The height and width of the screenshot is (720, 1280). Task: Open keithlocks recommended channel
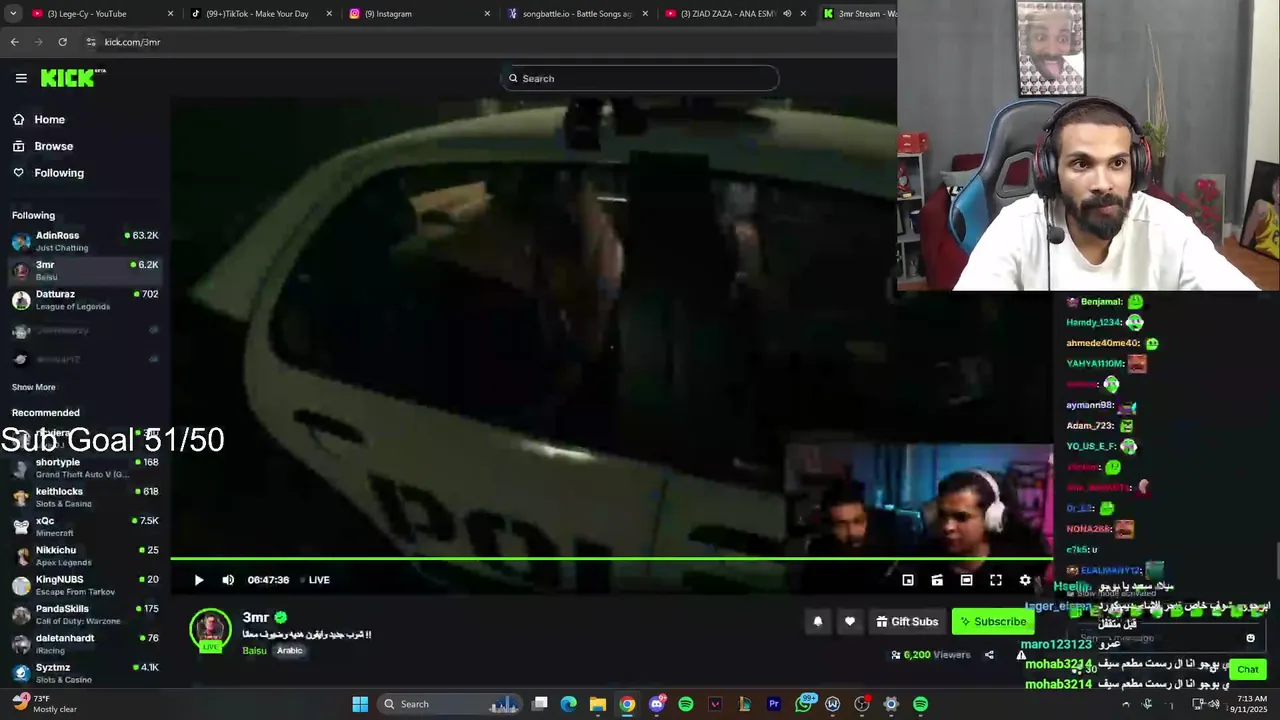click(x=85, y=497)
